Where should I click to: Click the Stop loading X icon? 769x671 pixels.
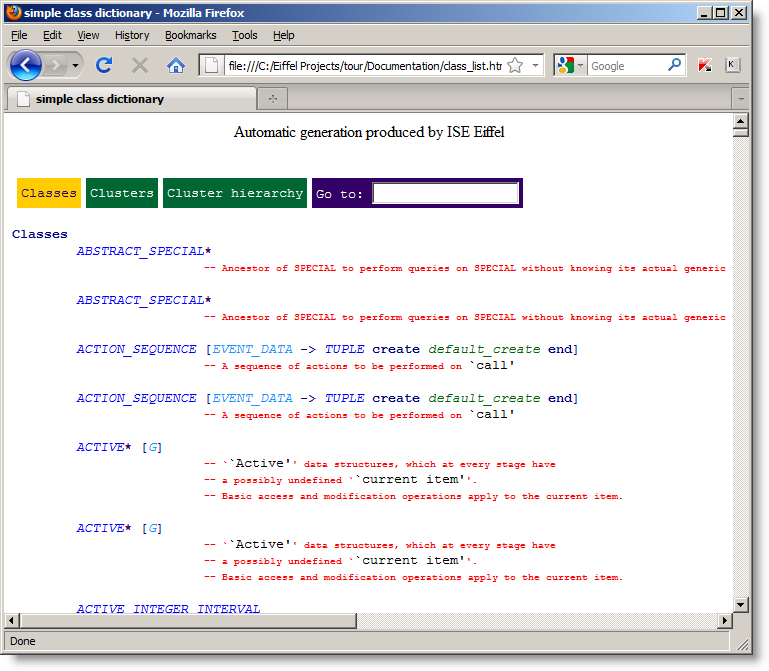pyautogui.click(x=140, y=65)
